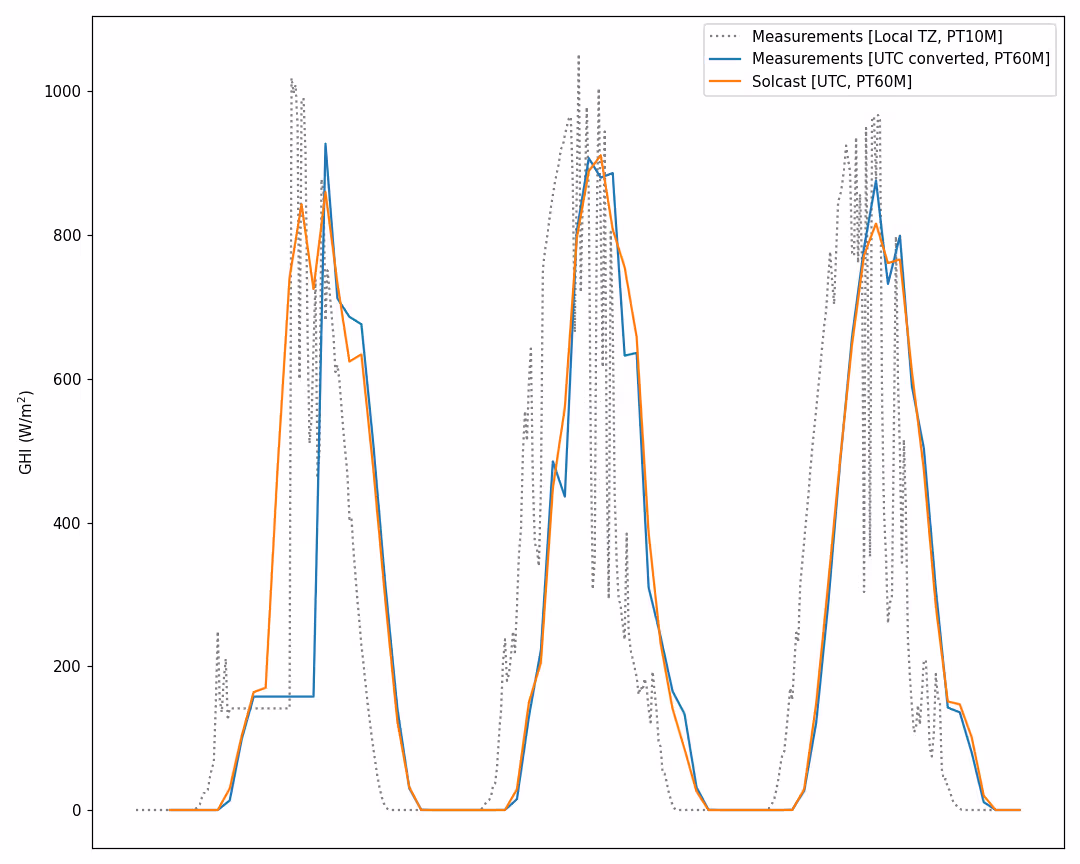
Task: Click the legend entry 'Measurements [Local TZ, PT10M]'
Action: click(x=876, y=37)
